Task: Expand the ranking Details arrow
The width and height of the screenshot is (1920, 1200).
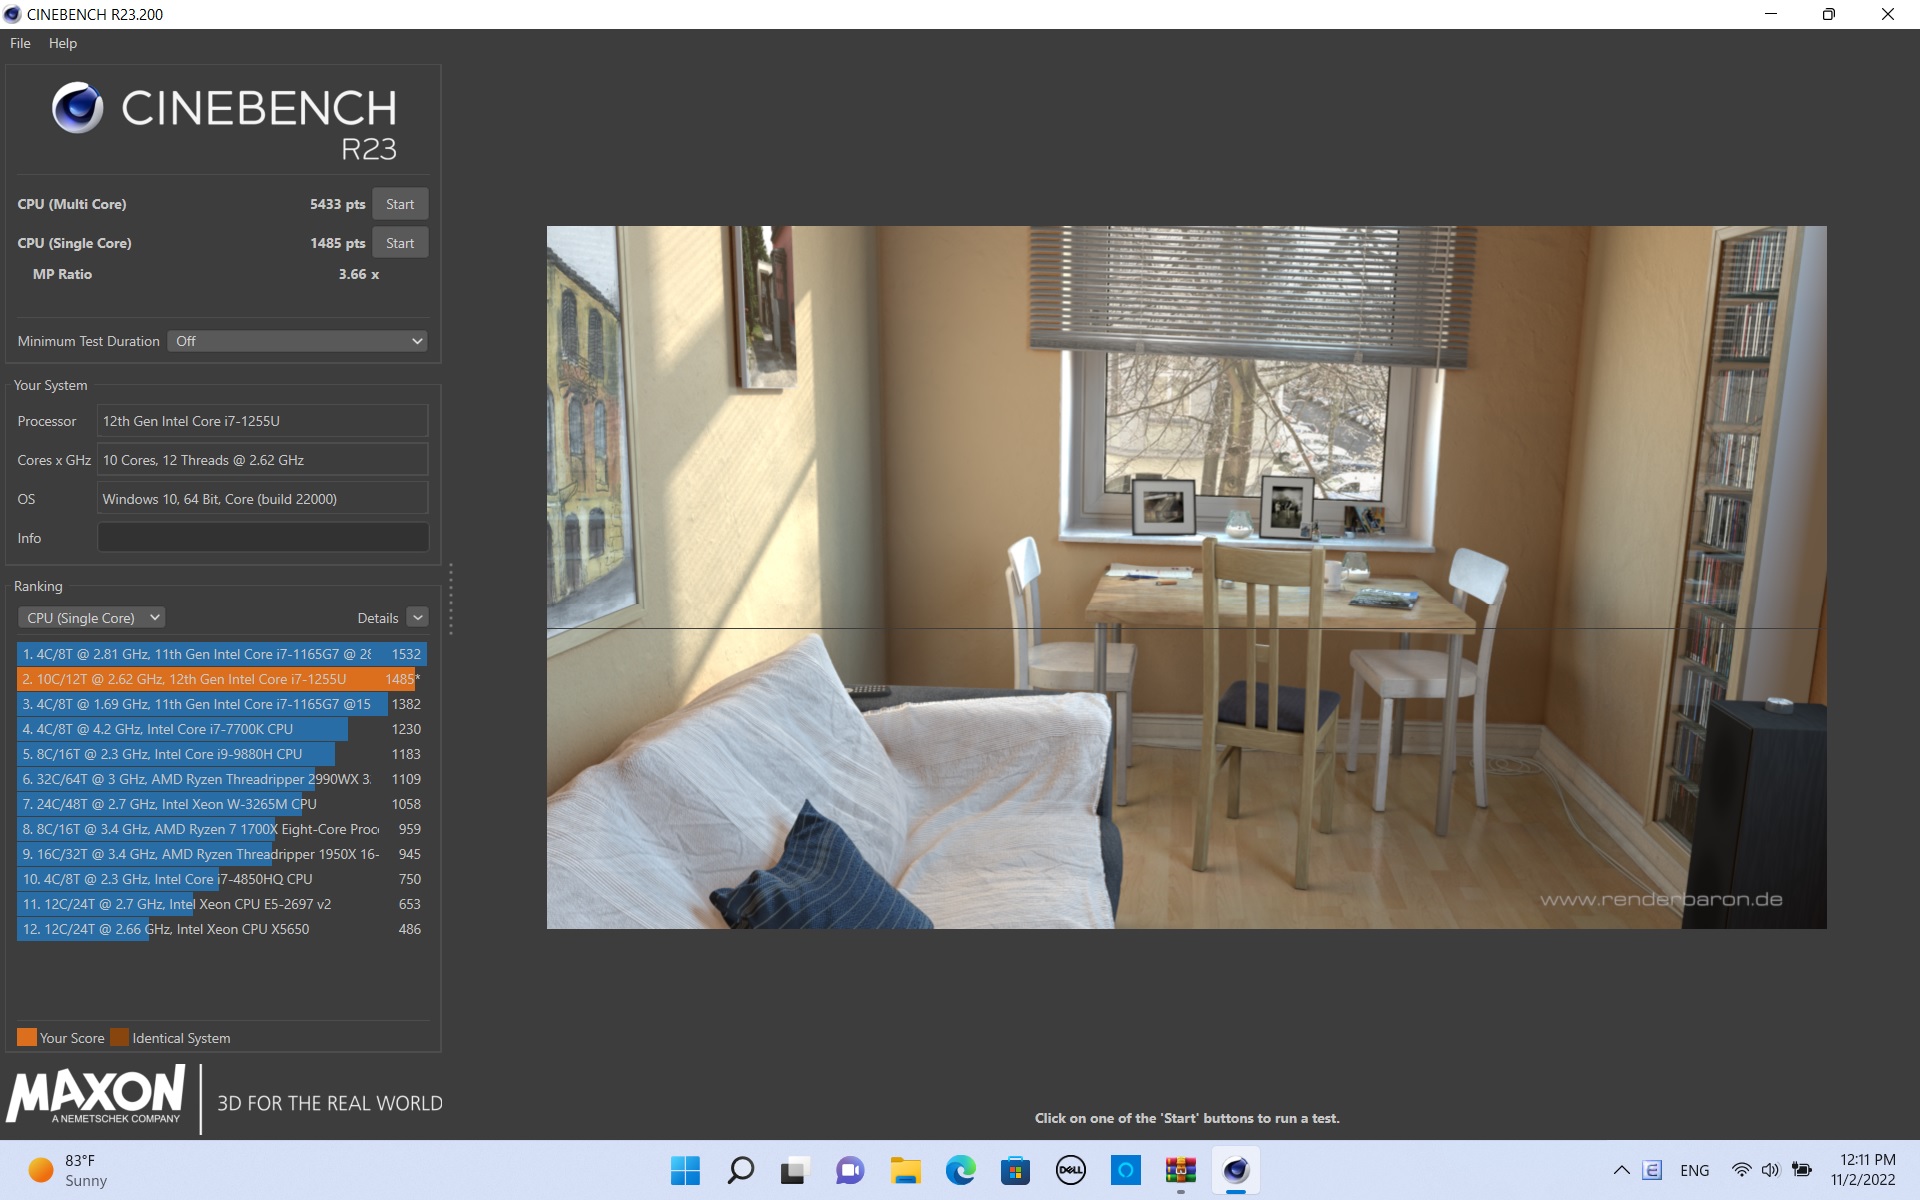Action: point(418,618)
